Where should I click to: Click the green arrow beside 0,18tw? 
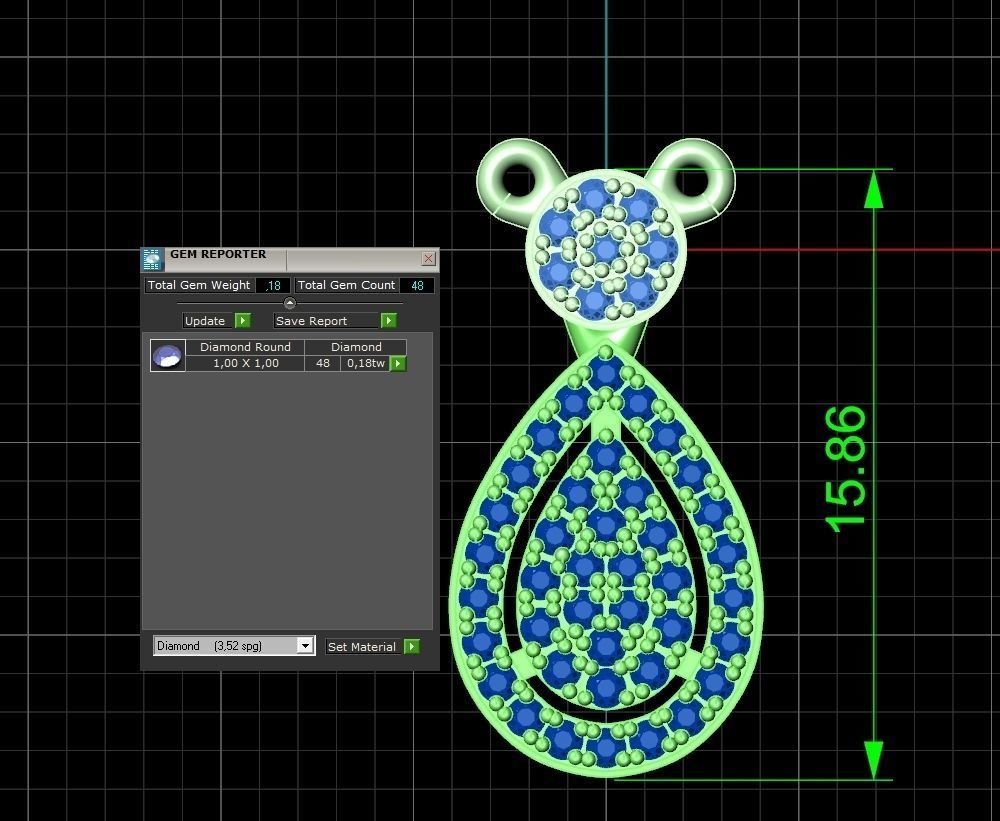point(398,364)
